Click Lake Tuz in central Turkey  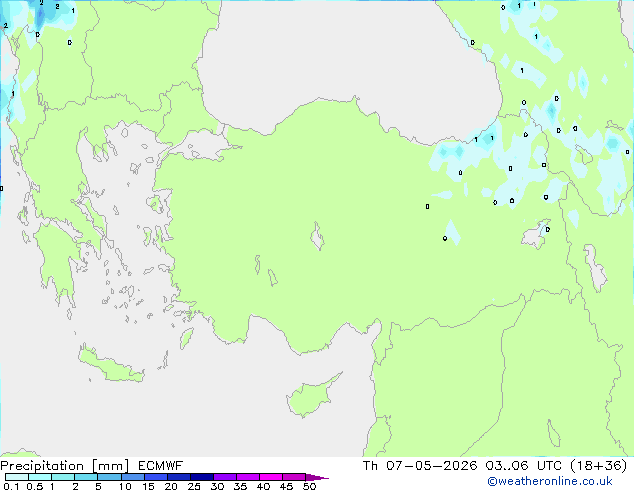point(317,237)
